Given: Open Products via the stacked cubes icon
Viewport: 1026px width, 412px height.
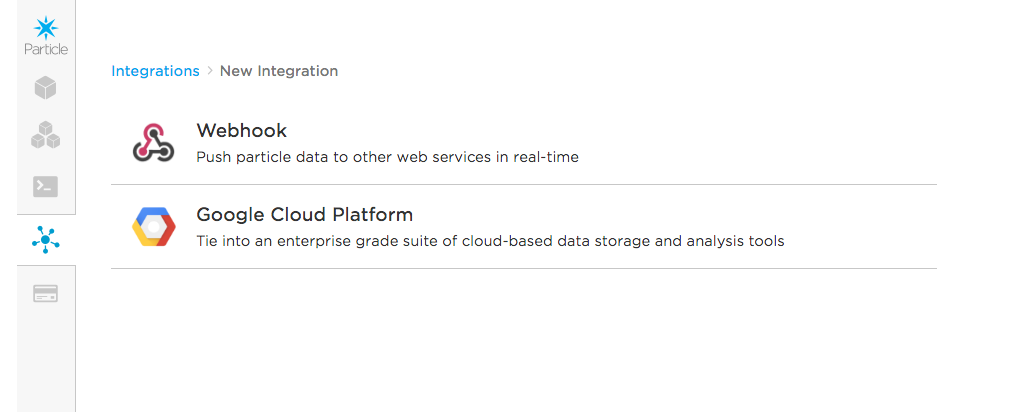Looking at the screenshot, I should (45, 135).
